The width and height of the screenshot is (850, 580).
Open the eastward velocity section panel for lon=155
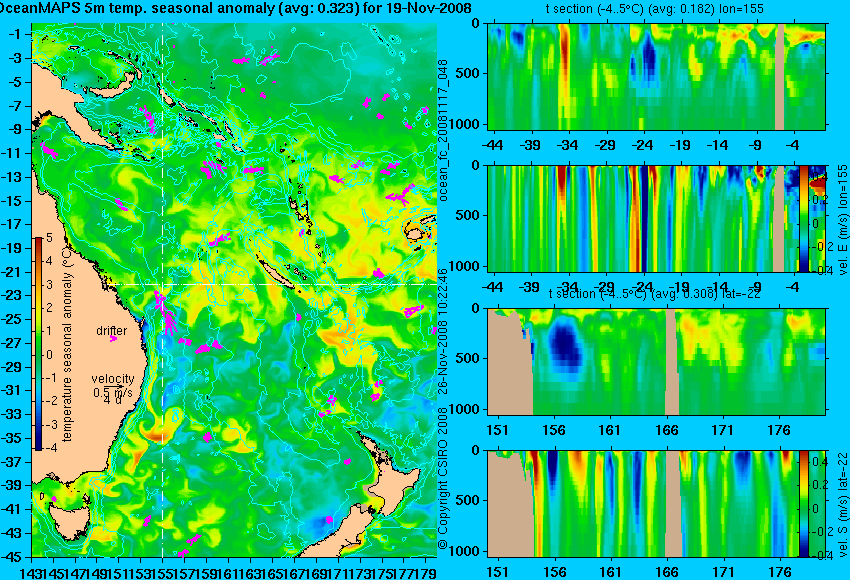click(x=656, y=218)
